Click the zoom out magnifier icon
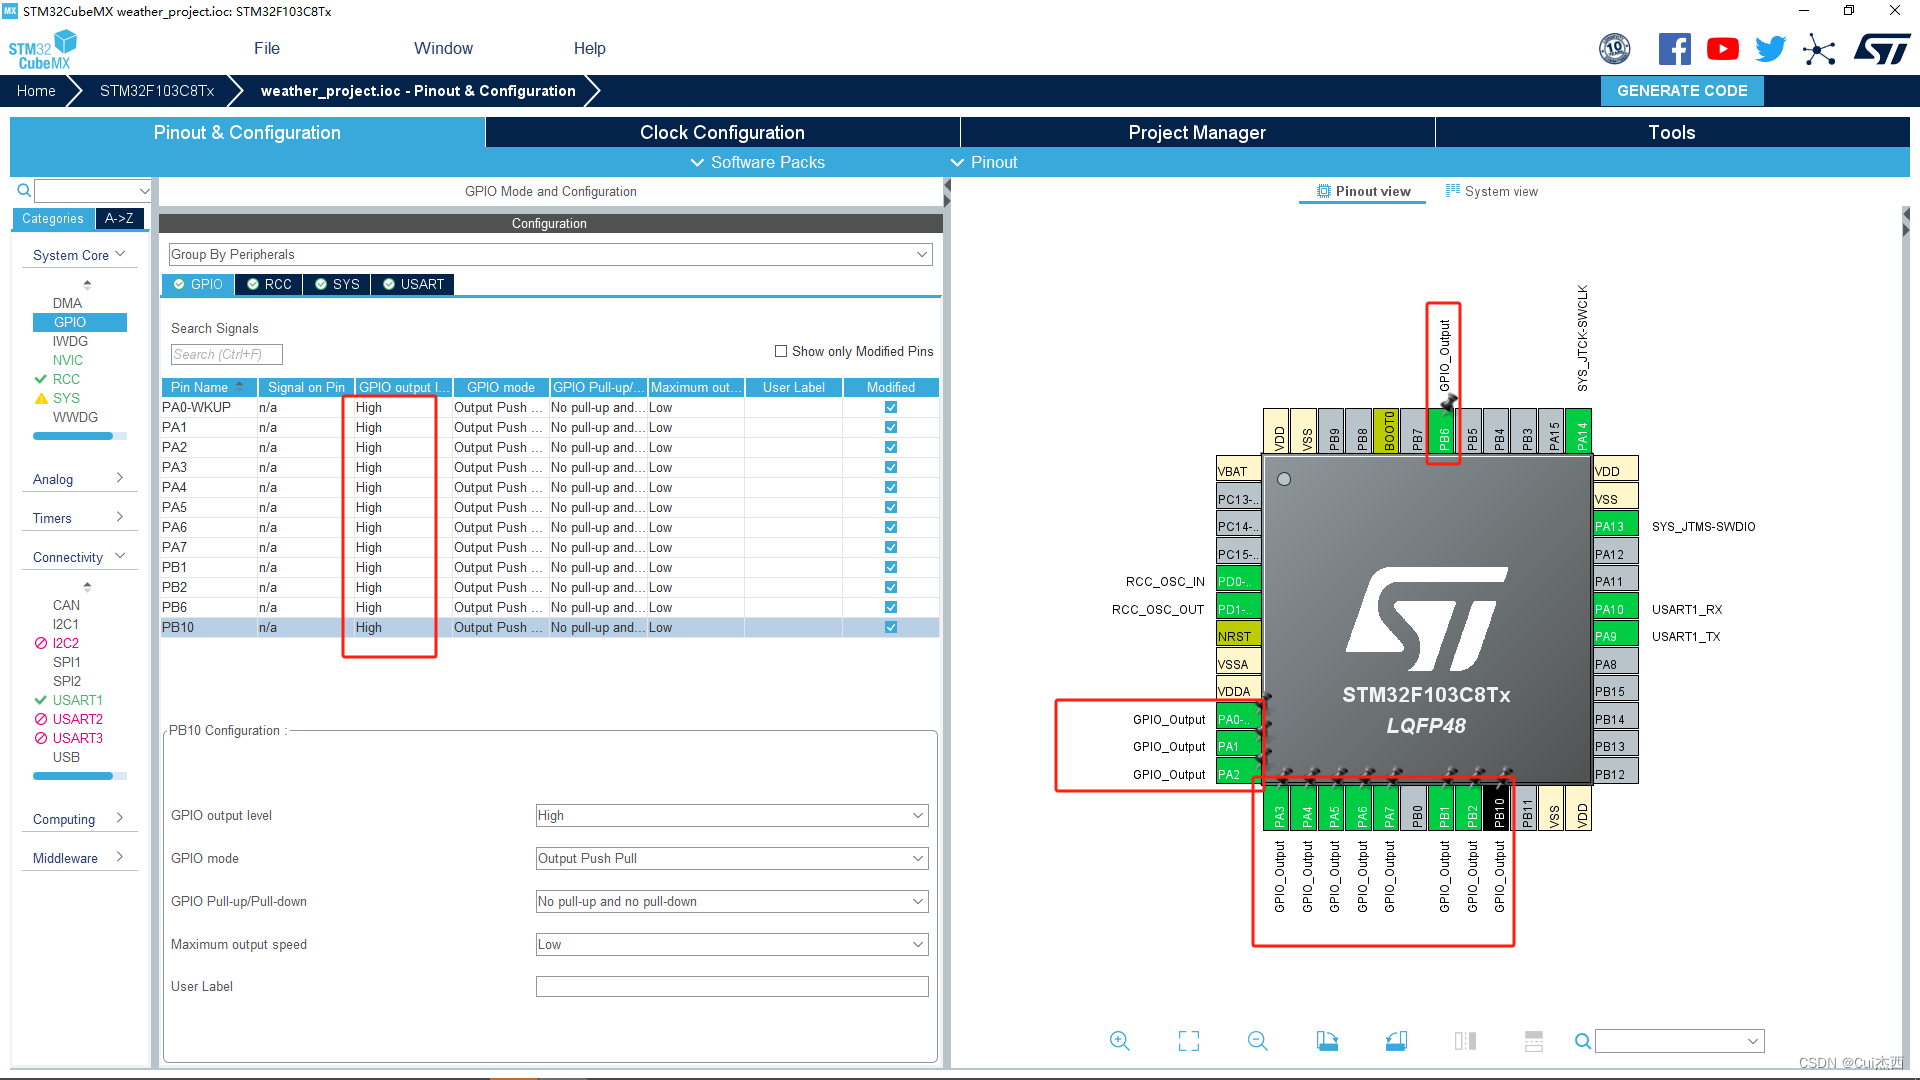 point(1258,1041)
